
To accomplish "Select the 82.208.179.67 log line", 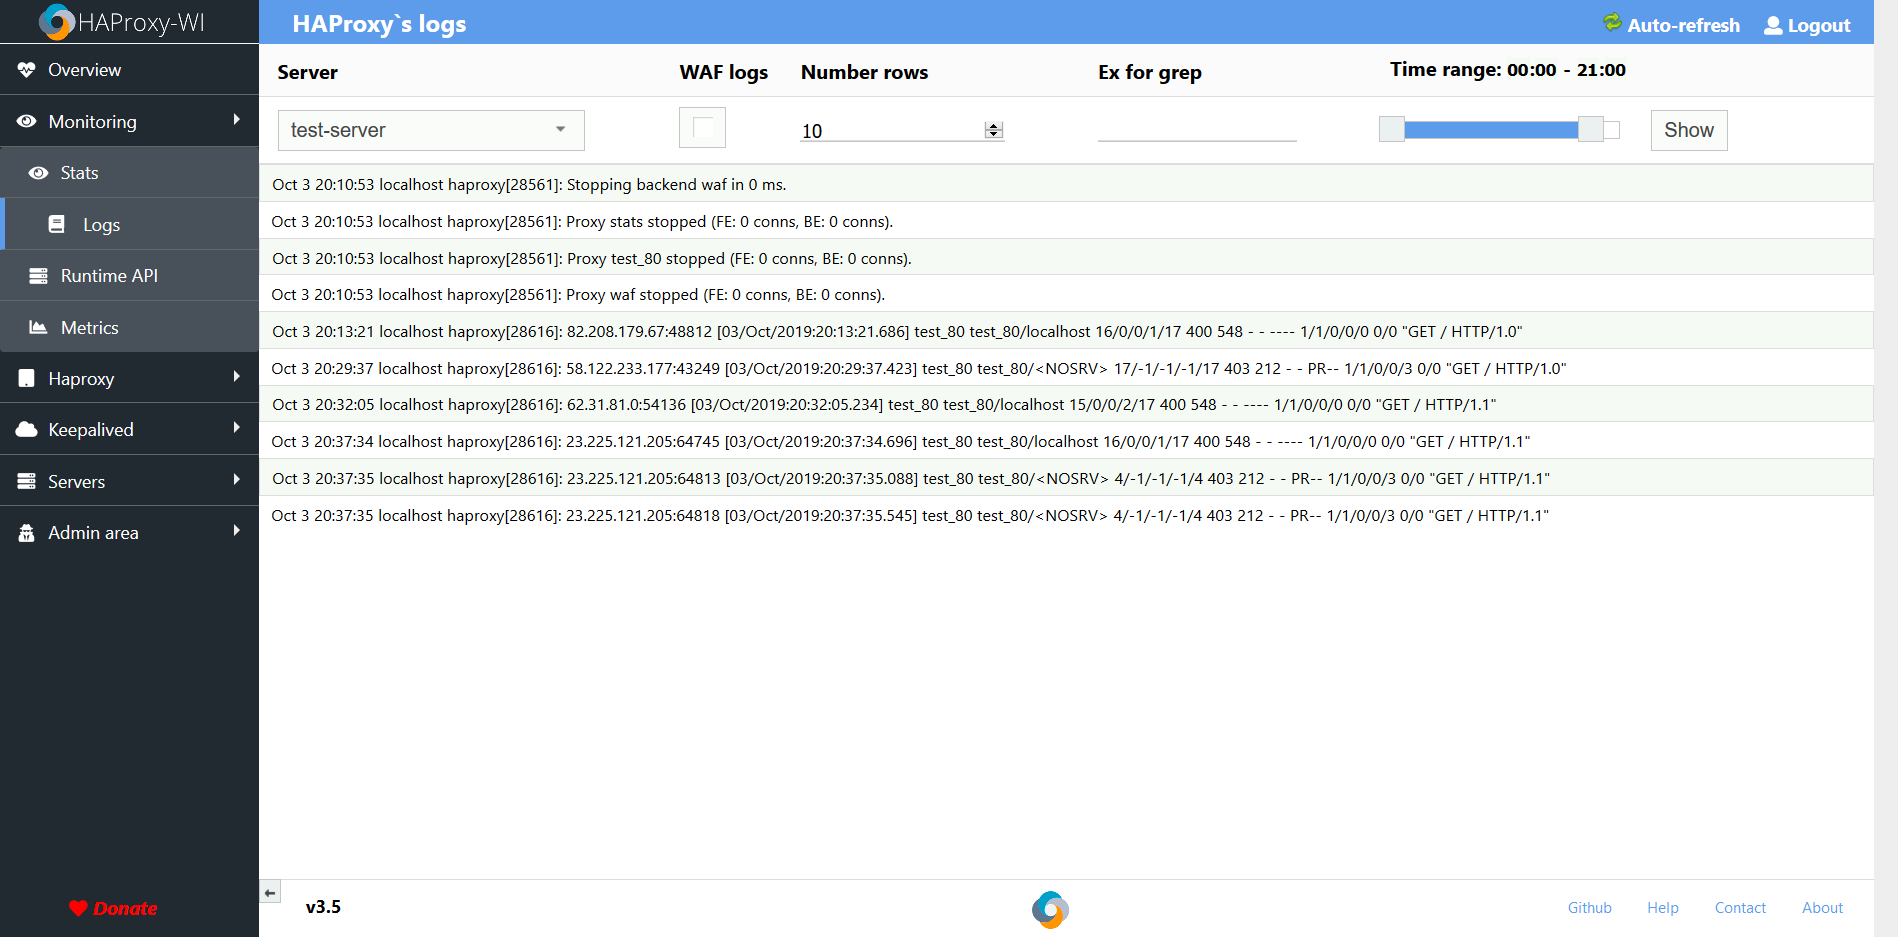I will (1066, 331).
